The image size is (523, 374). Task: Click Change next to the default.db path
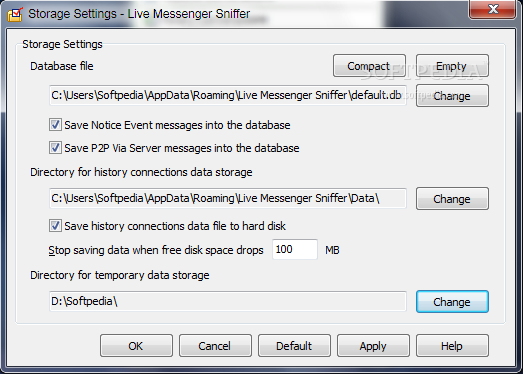tap(452, 96)
